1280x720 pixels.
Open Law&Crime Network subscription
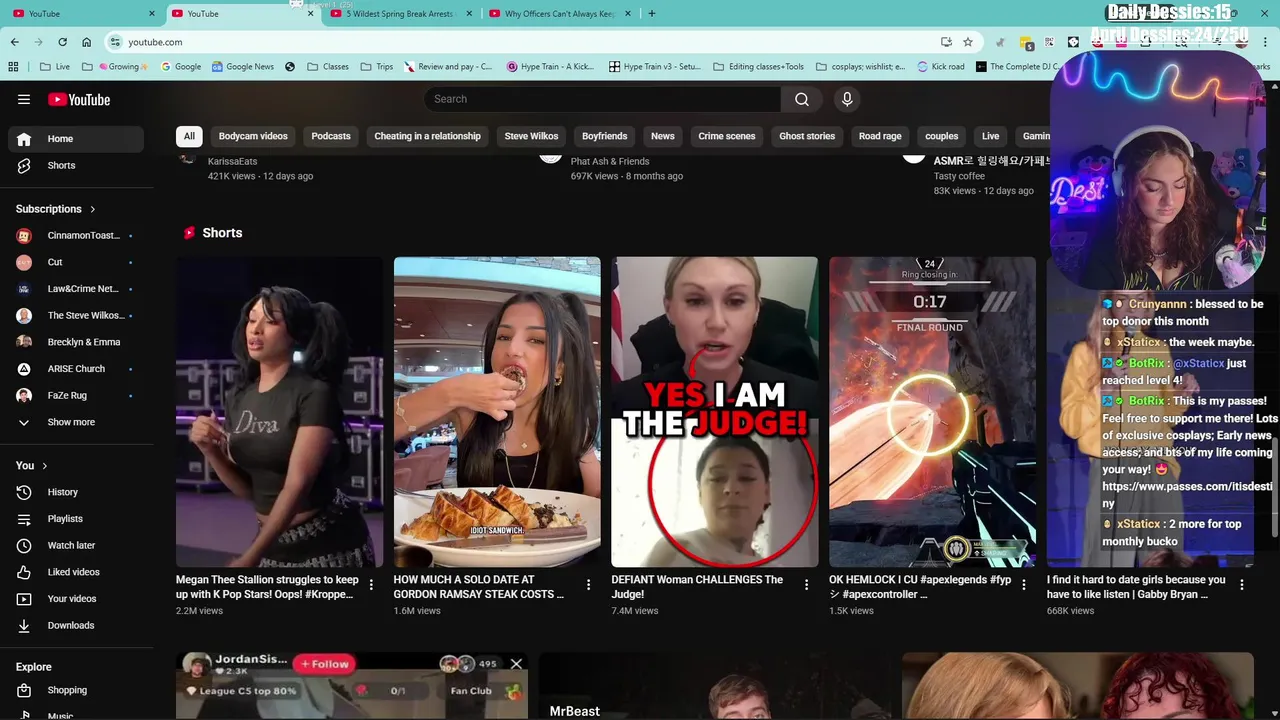pos(76,289)
